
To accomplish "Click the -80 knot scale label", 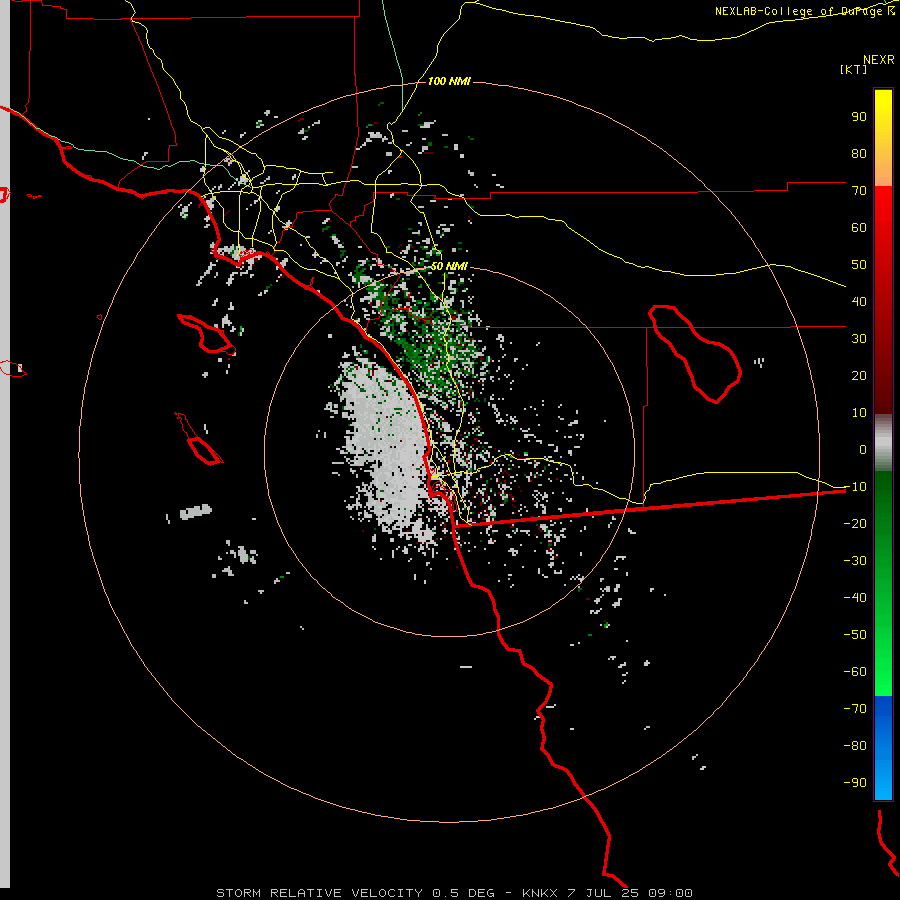I will [x=855, y=746].
